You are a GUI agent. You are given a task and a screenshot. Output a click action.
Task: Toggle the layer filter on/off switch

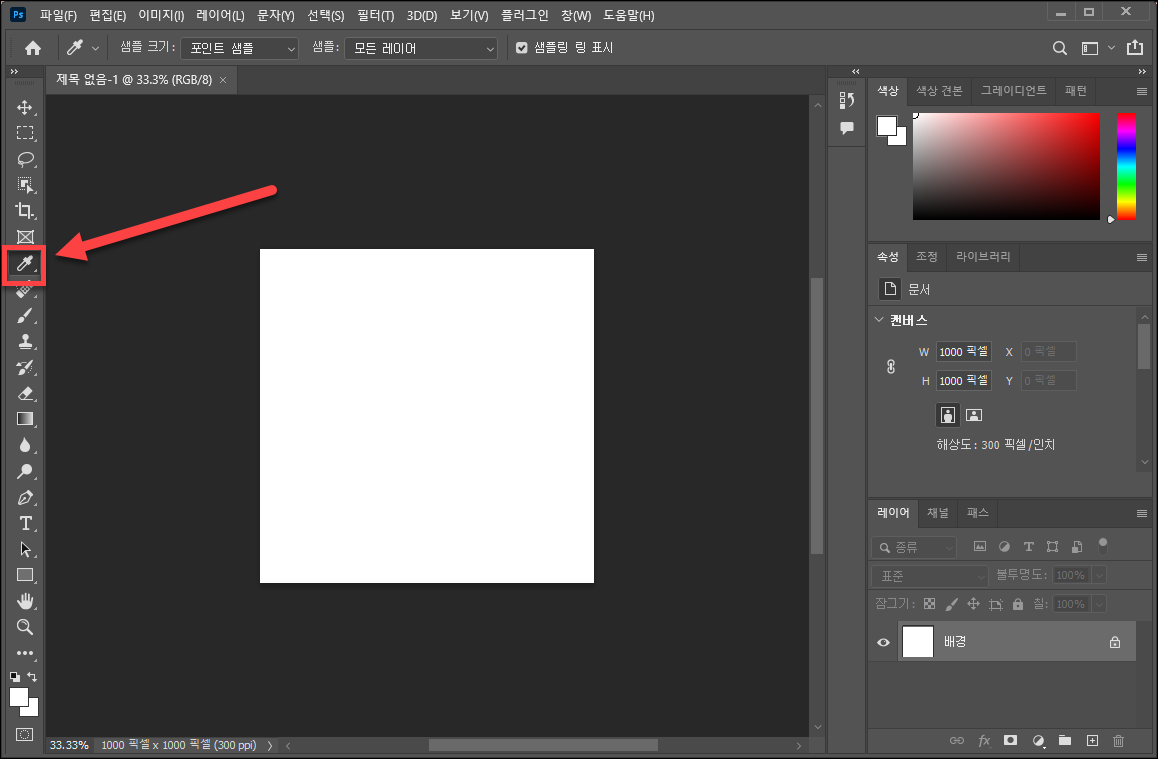(1103, 546)
